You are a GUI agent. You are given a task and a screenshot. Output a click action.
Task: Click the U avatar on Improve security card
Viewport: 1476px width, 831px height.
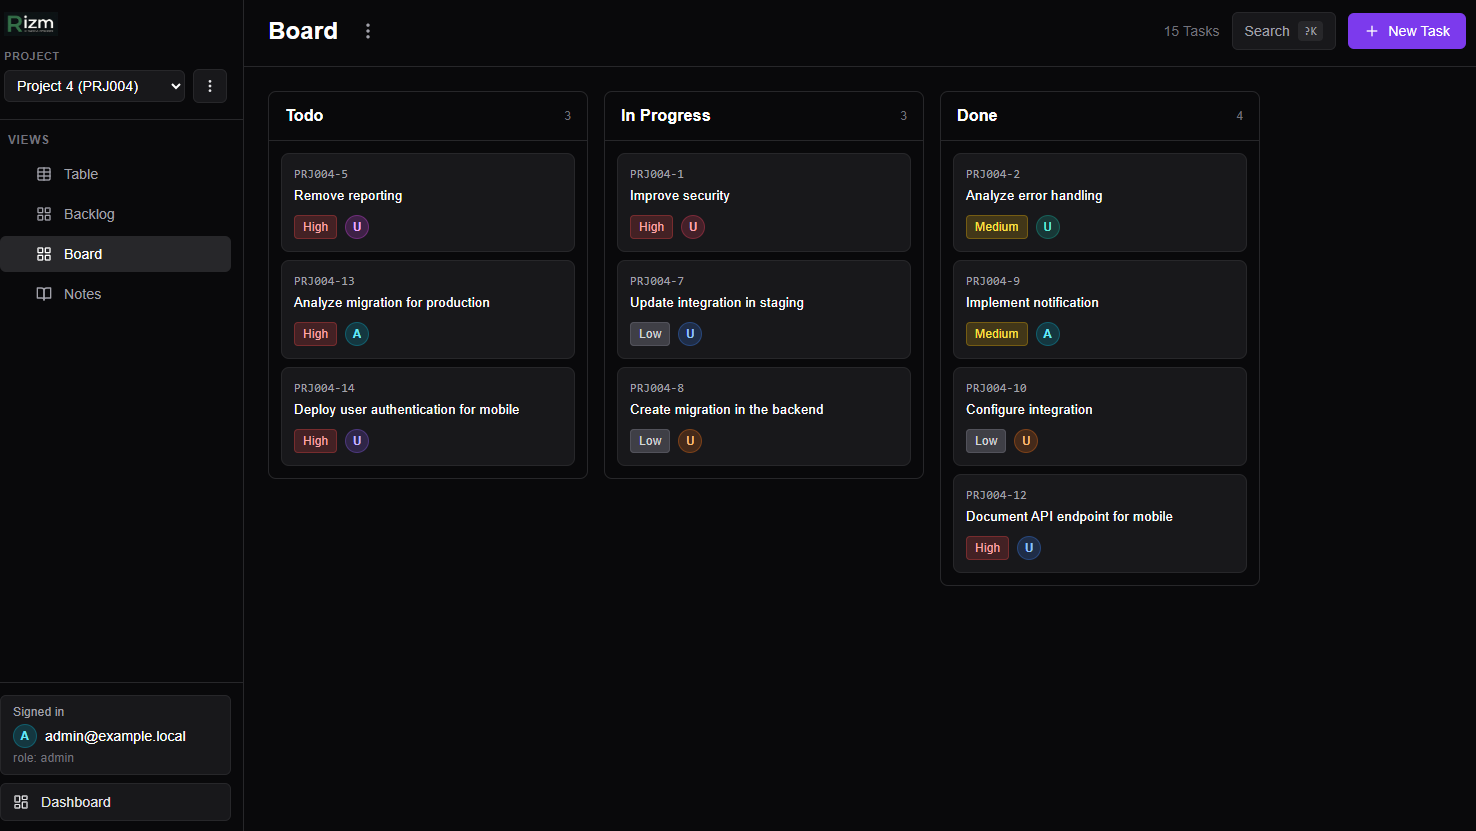(693, 227)
